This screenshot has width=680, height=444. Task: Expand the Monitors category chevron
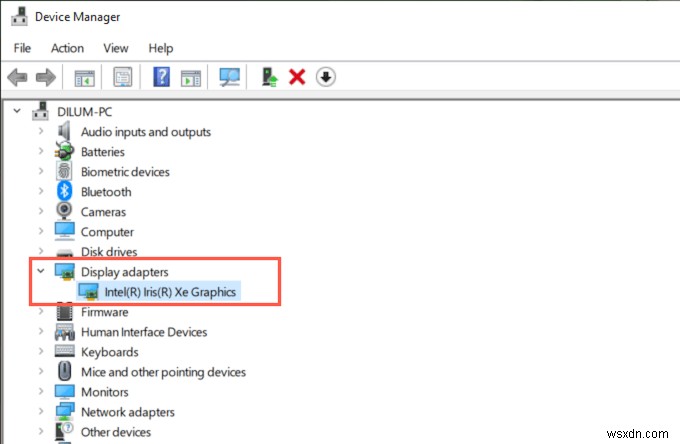[41, 391]
